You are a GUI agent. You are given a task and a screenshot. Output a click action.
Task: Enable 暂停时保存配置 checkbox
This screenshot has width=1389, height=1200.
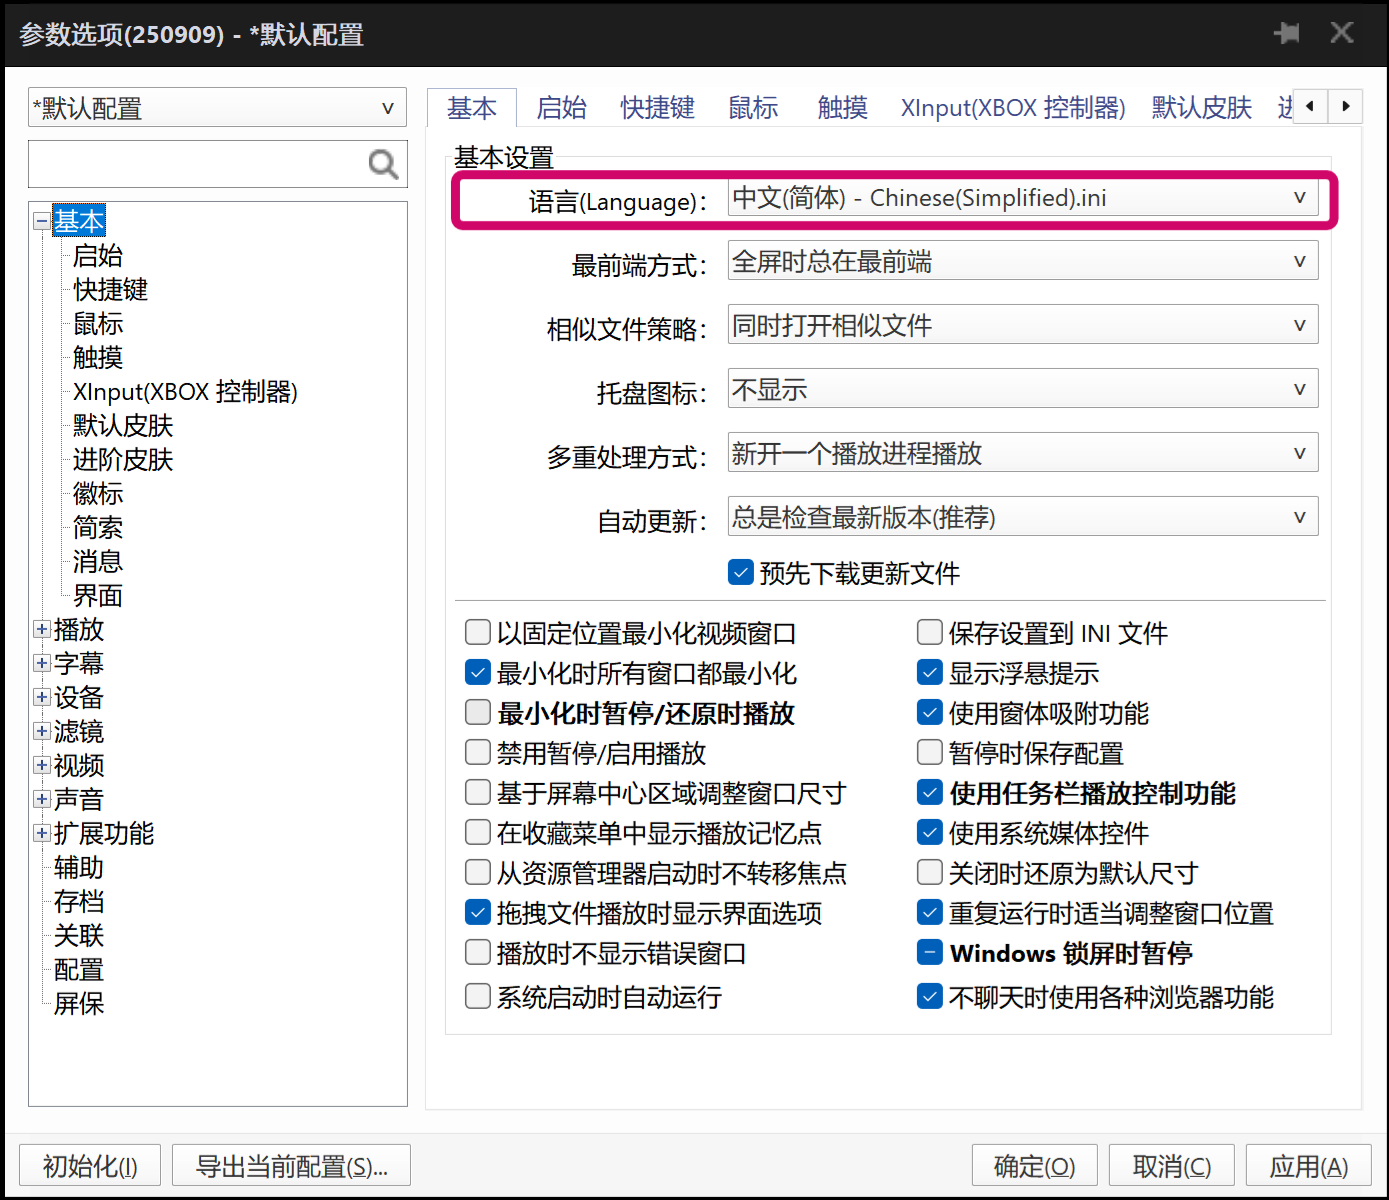point(930,752)
